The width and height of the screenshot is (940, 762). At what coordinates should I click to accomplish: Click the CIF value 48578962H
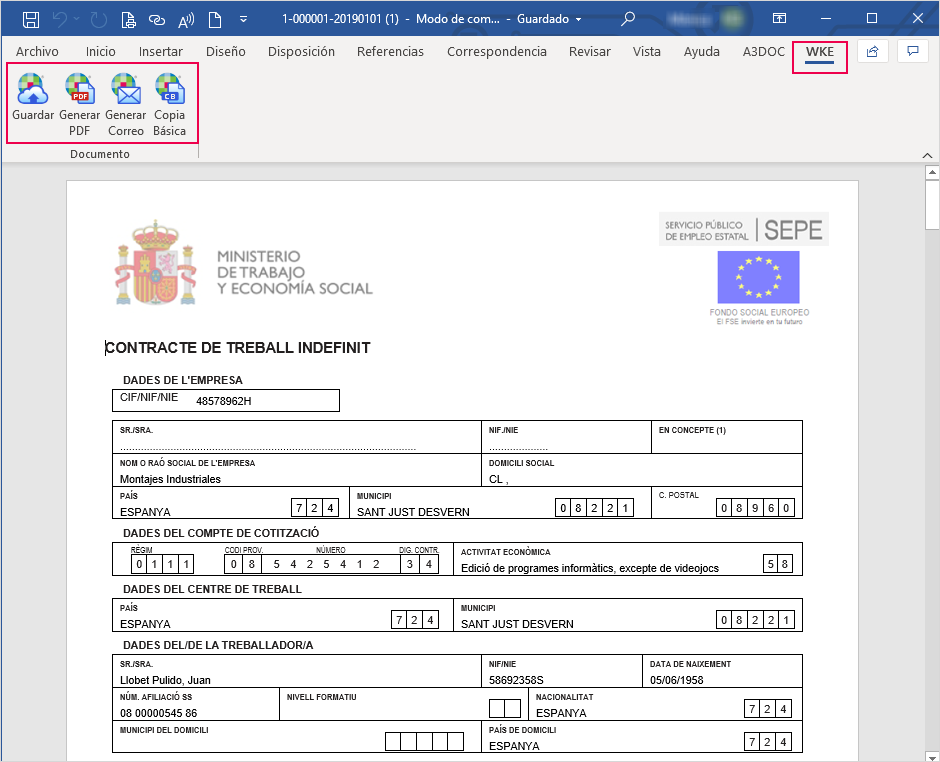(224, 401)
